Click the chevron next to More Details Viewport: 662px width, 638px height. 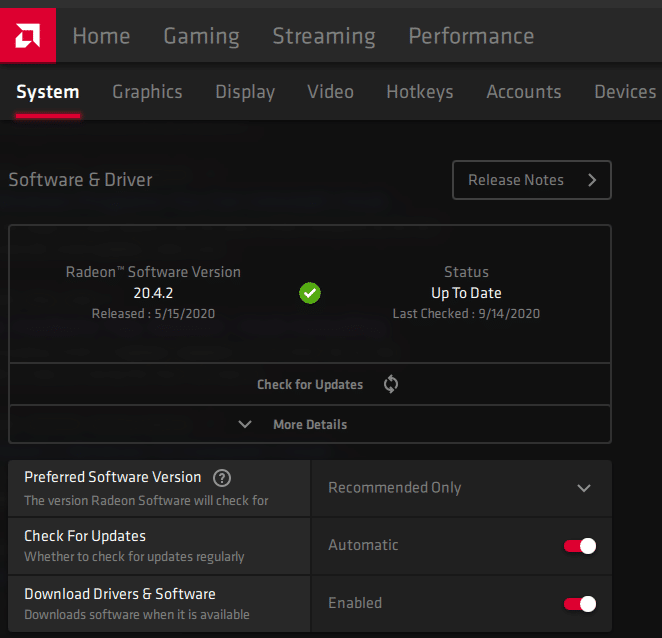tap(245, 424)
